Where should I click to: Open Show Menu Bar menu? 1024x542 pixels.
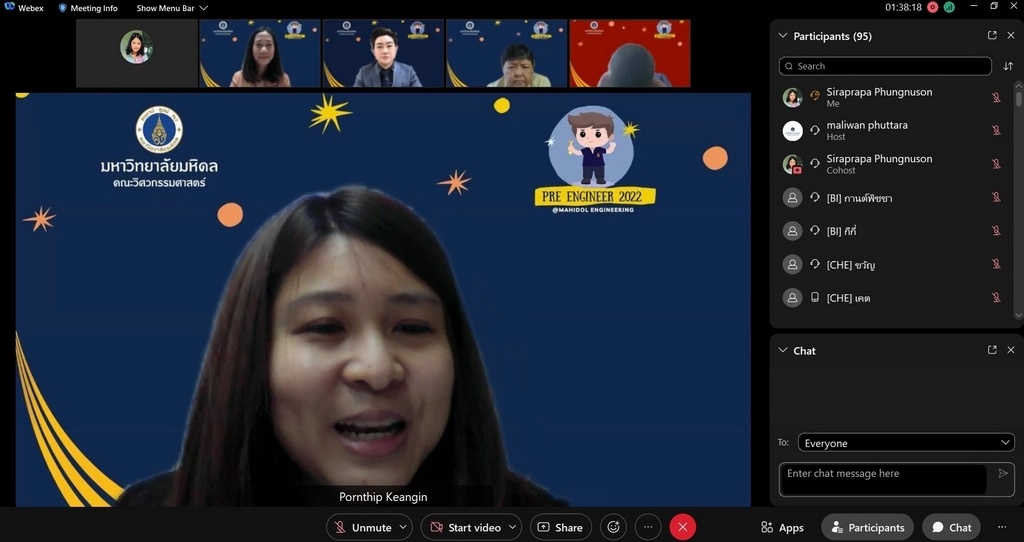coord(172,8)
